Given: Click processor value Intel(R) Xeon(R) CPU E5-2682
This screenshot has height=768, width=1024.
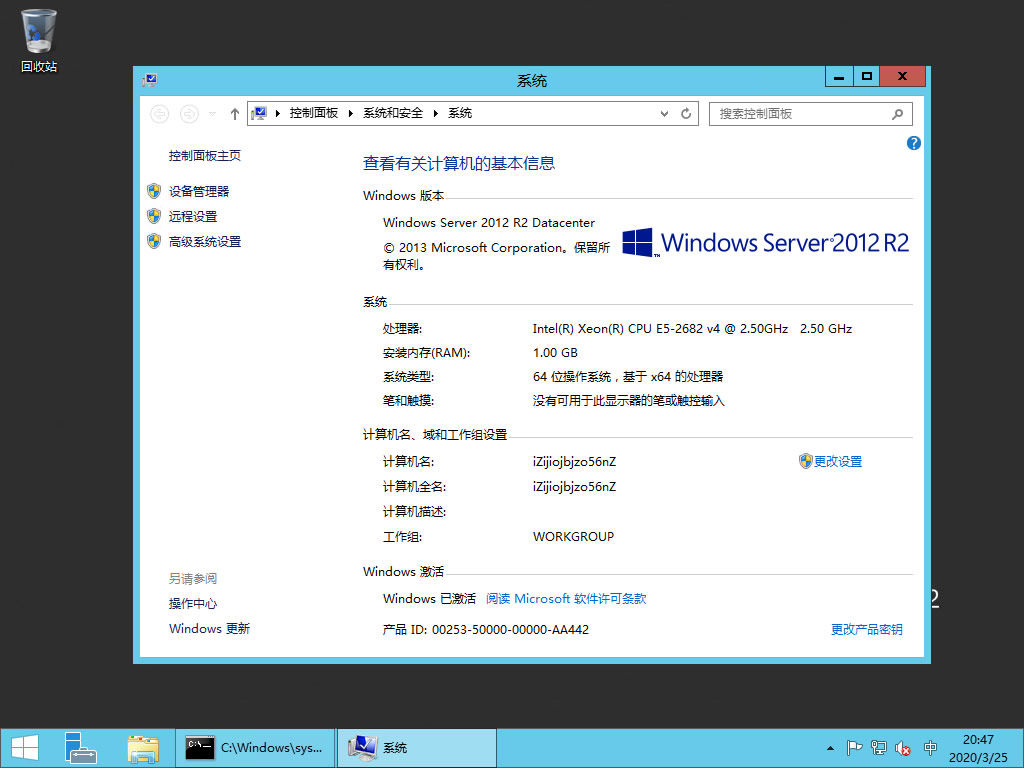Looking at the screenshot, I should (x=692, y=328).
